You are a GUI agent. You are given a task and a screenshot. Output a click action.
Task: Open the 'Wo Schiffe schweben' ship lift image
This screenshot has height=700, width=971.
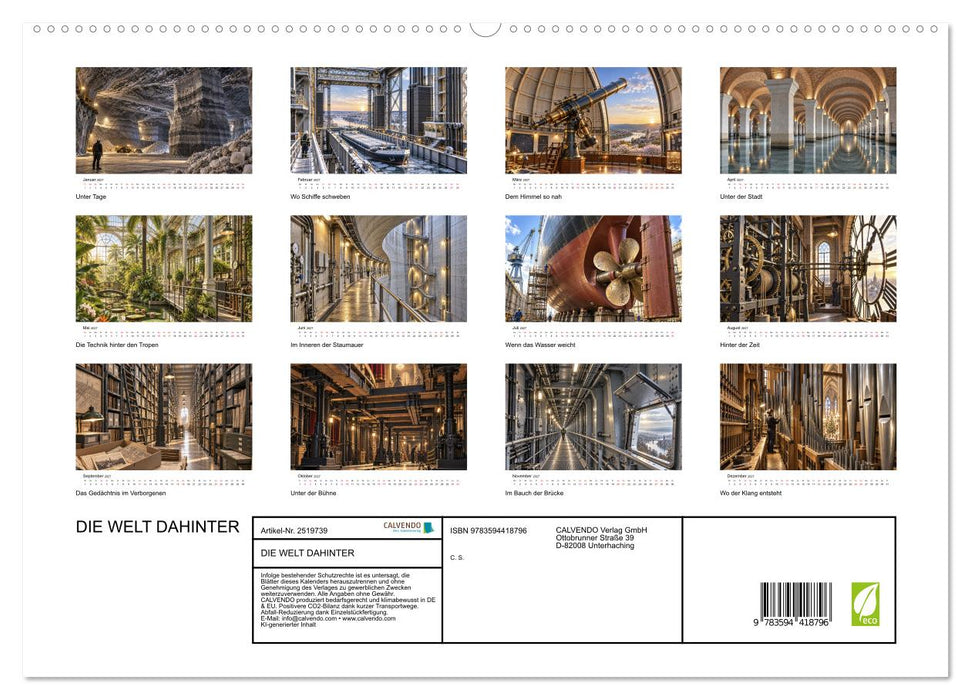tap(378, 120)
